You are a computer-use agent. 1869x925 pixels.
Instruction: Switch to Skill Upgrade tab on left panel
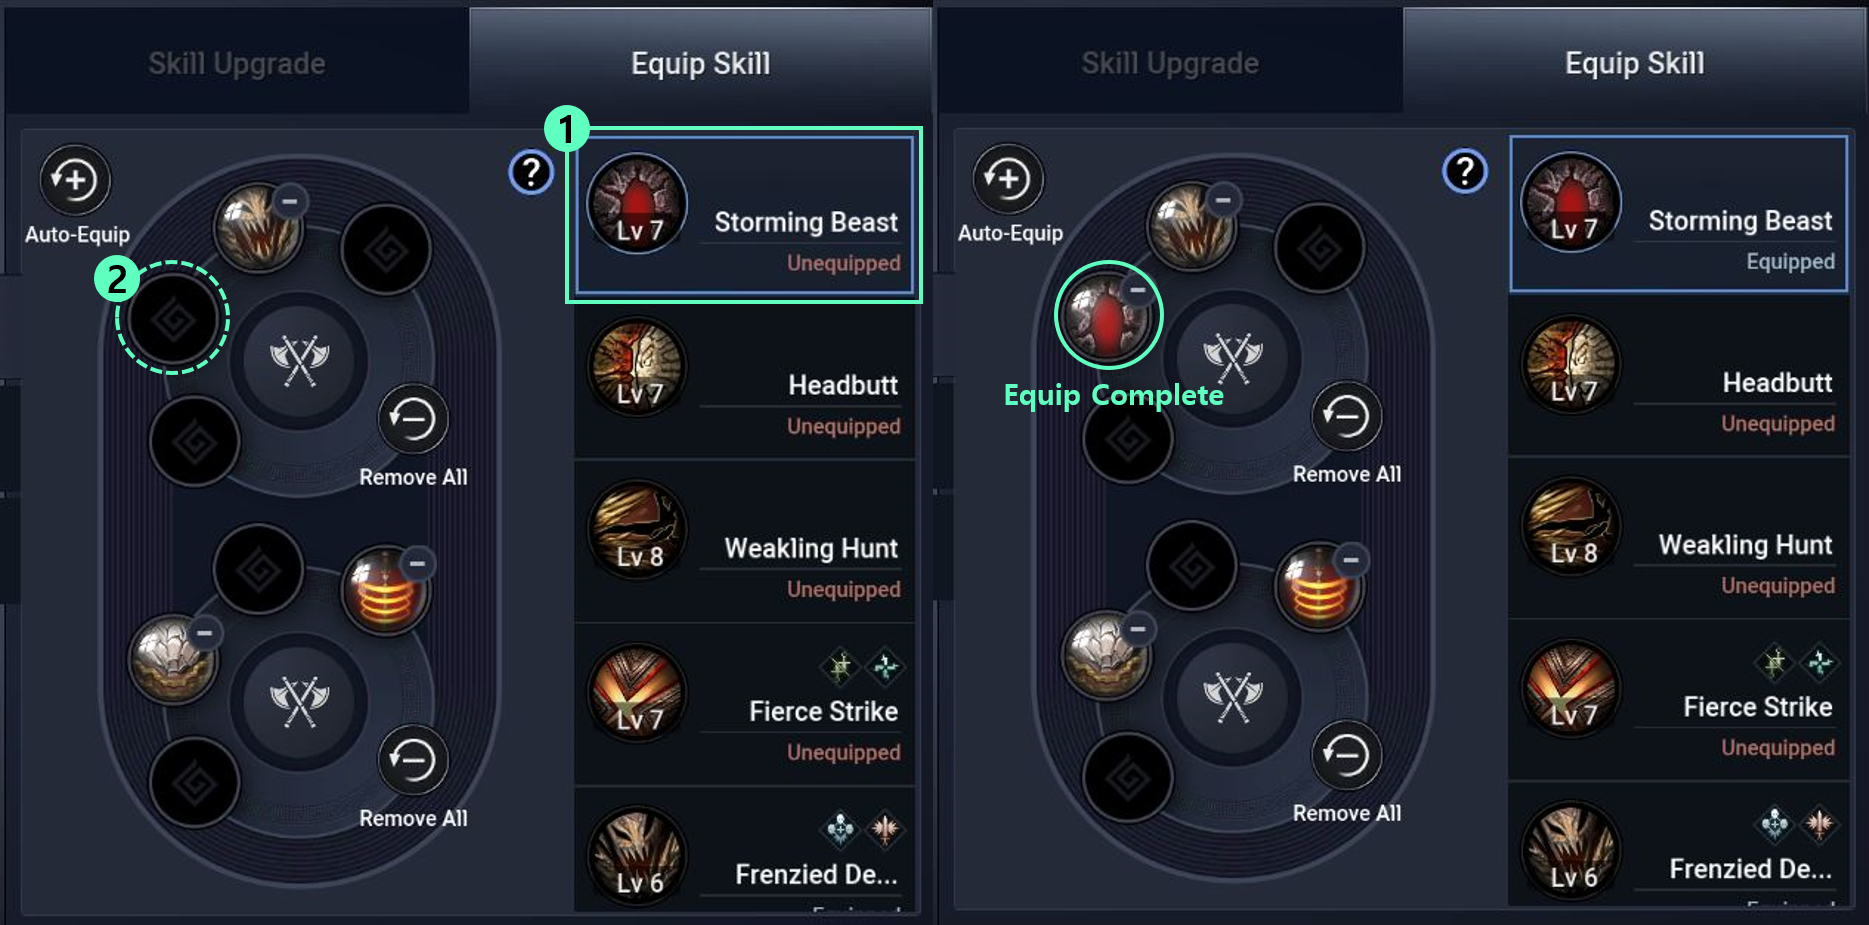tap(237, 63)
